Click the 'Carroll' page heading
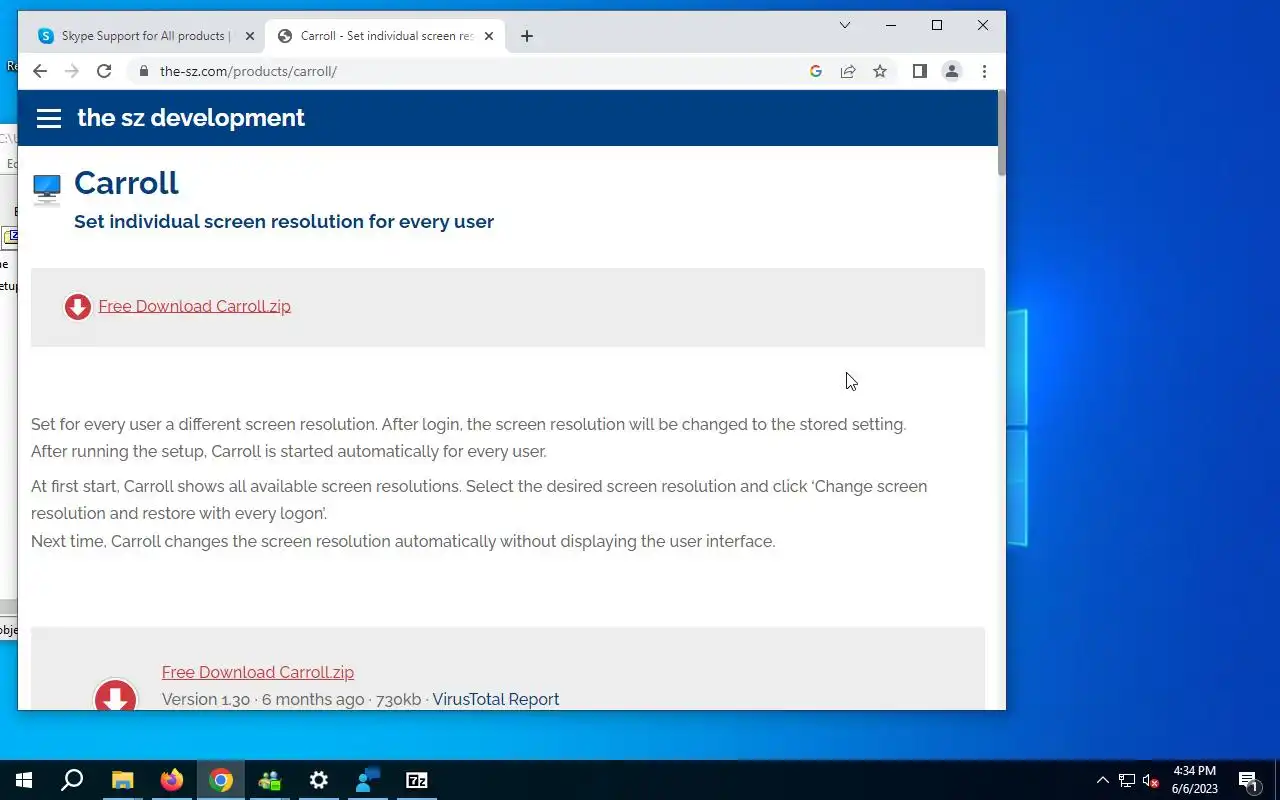 pos(126,183)
